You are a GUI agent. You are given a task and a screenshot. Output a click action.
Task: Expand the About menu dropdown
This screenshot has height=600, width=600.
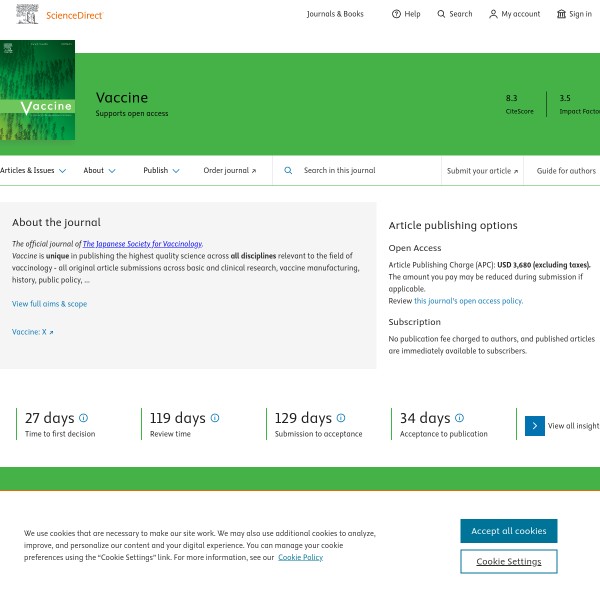99,171
